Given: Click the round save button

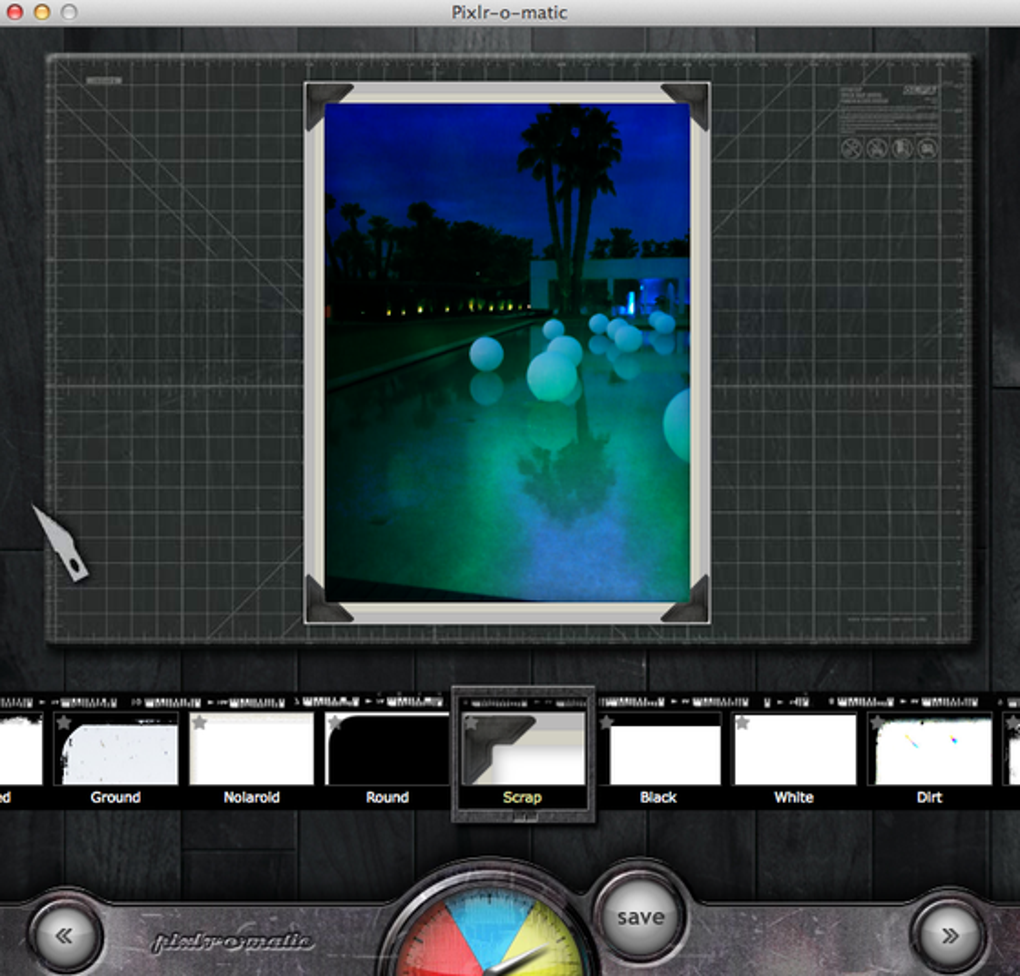Looking at the screenshot, I should (641, 917).
